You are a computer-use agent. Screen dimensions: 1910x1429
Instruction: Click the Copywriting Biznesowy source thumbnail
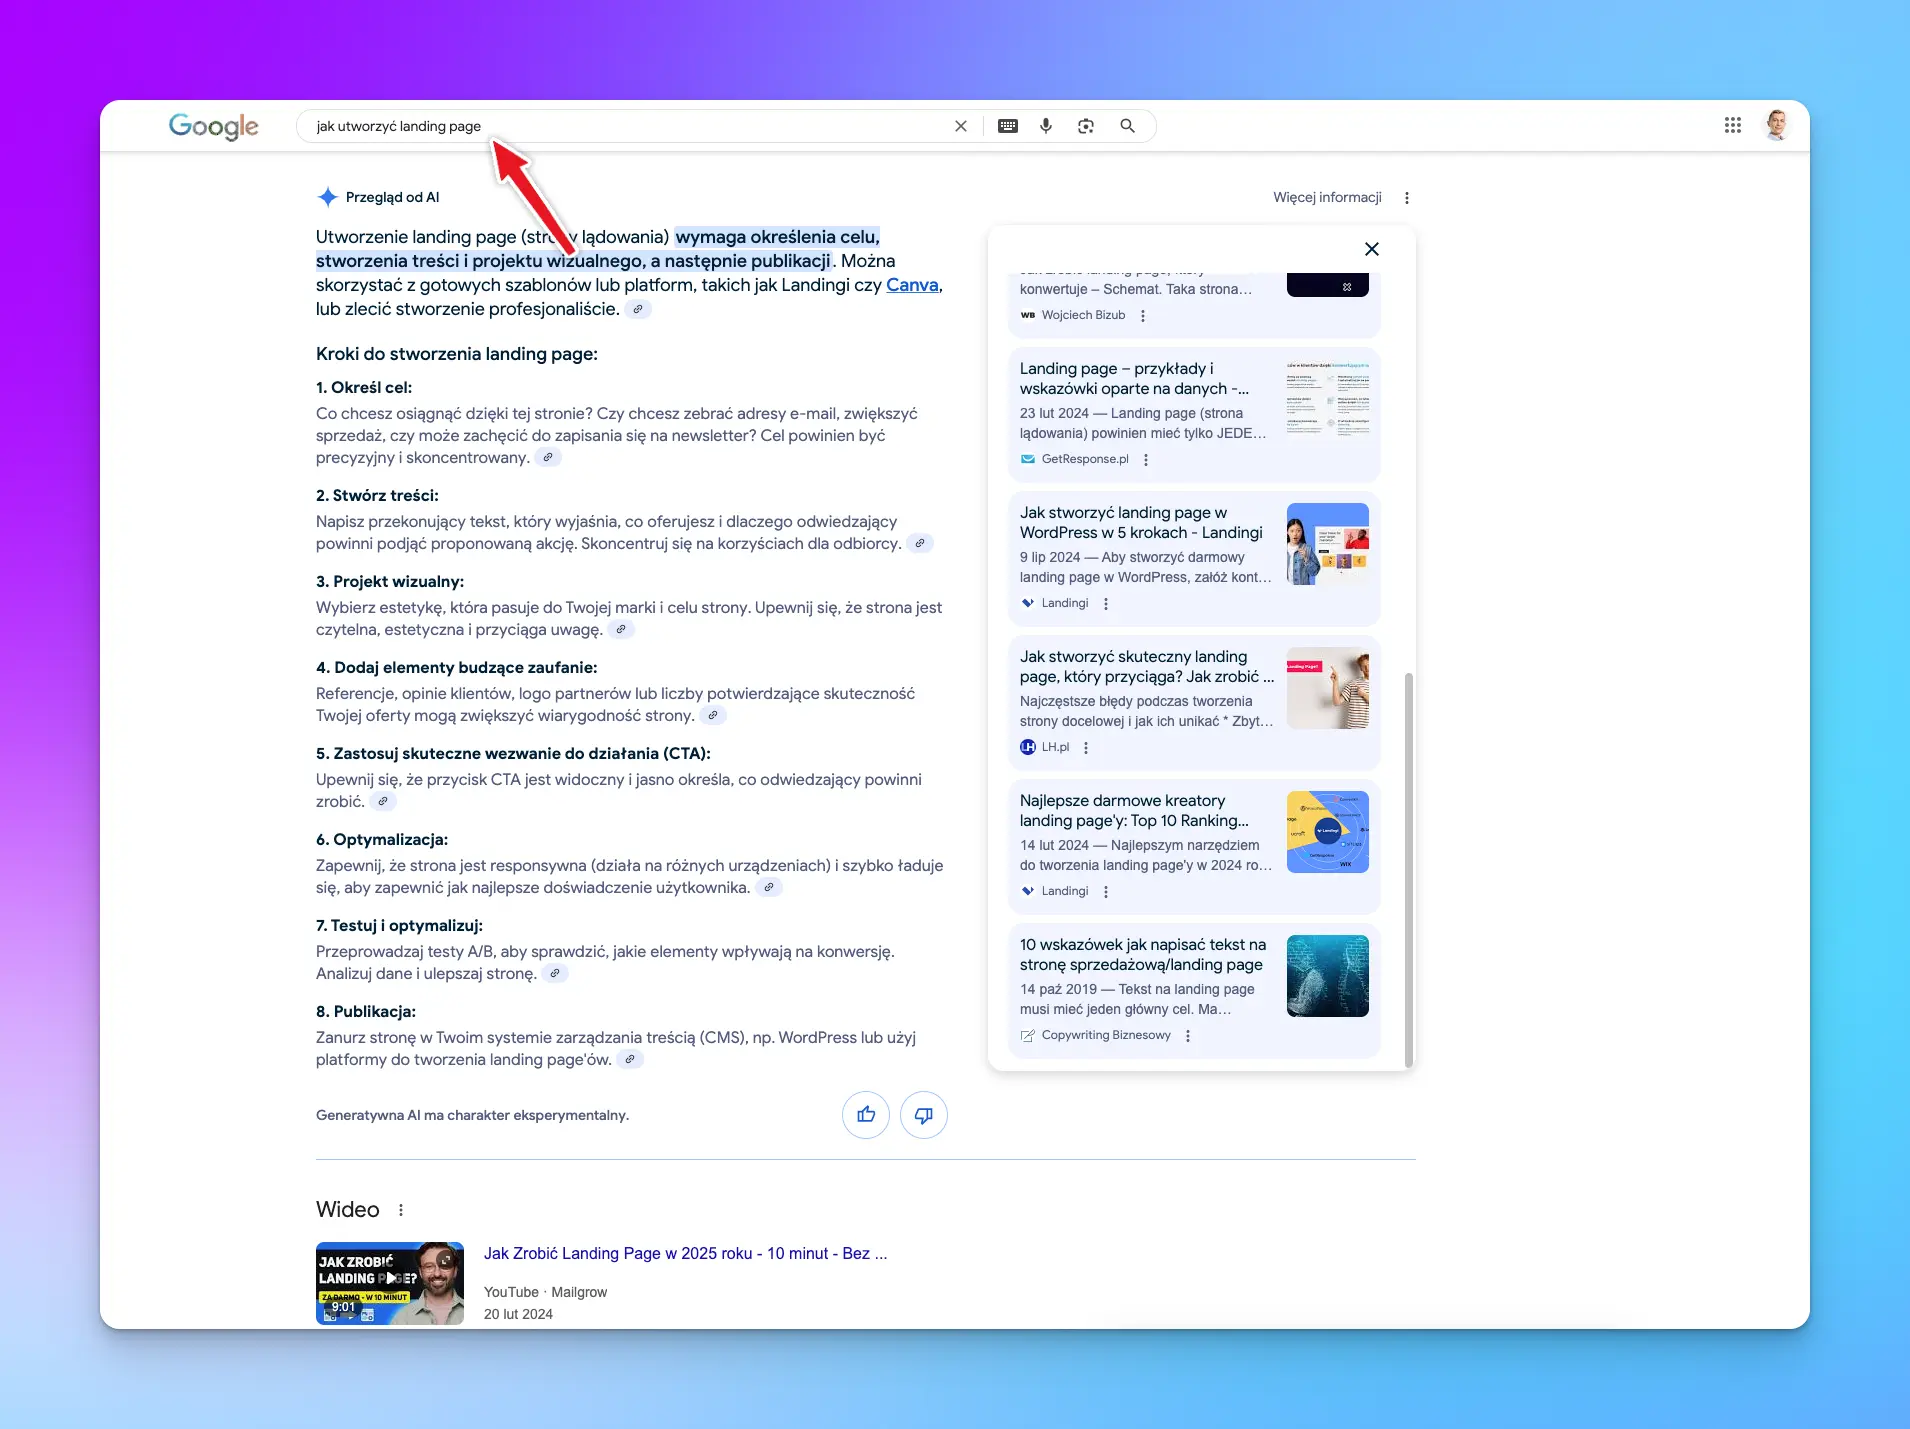[x=1328, y=976]
